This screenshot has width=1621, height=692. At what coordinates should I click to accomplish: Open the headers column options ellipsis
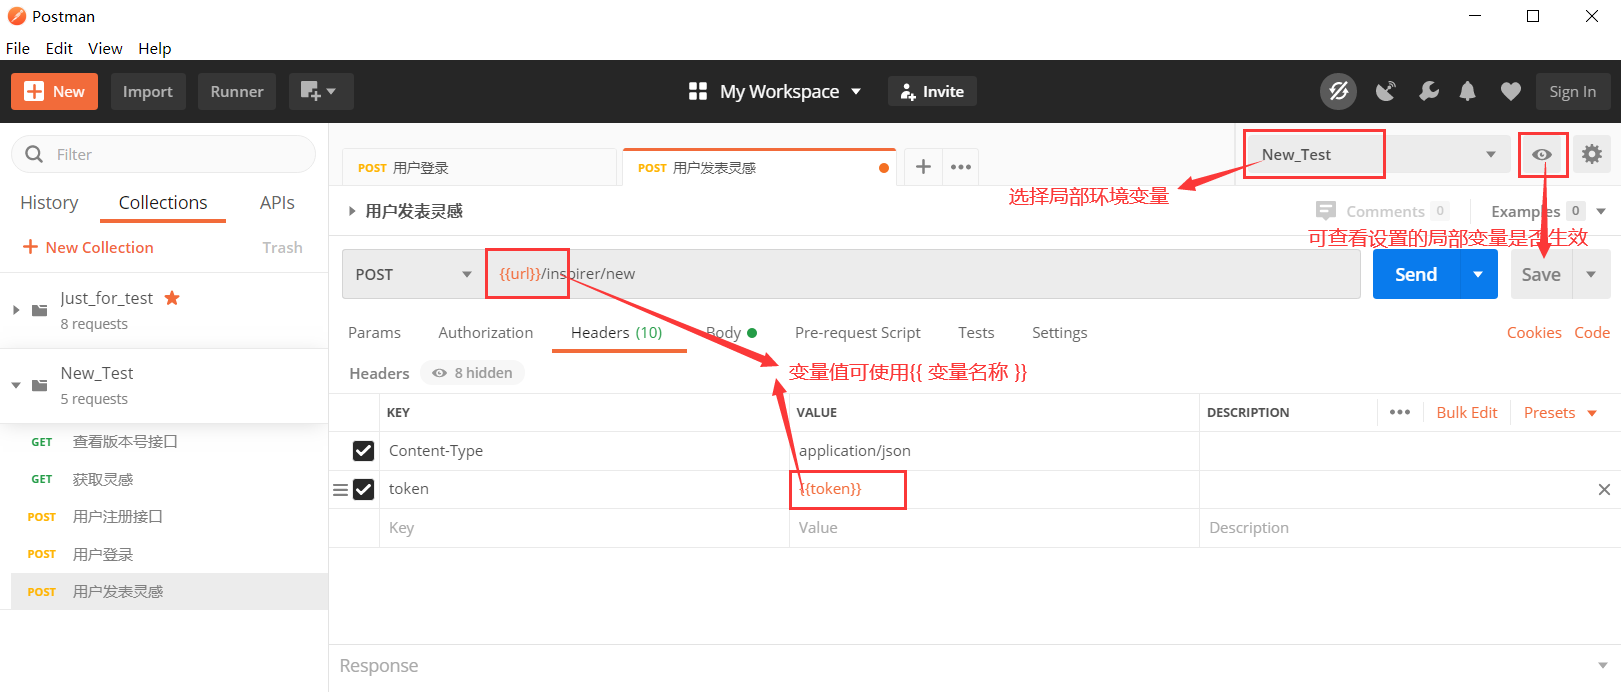1400,412
